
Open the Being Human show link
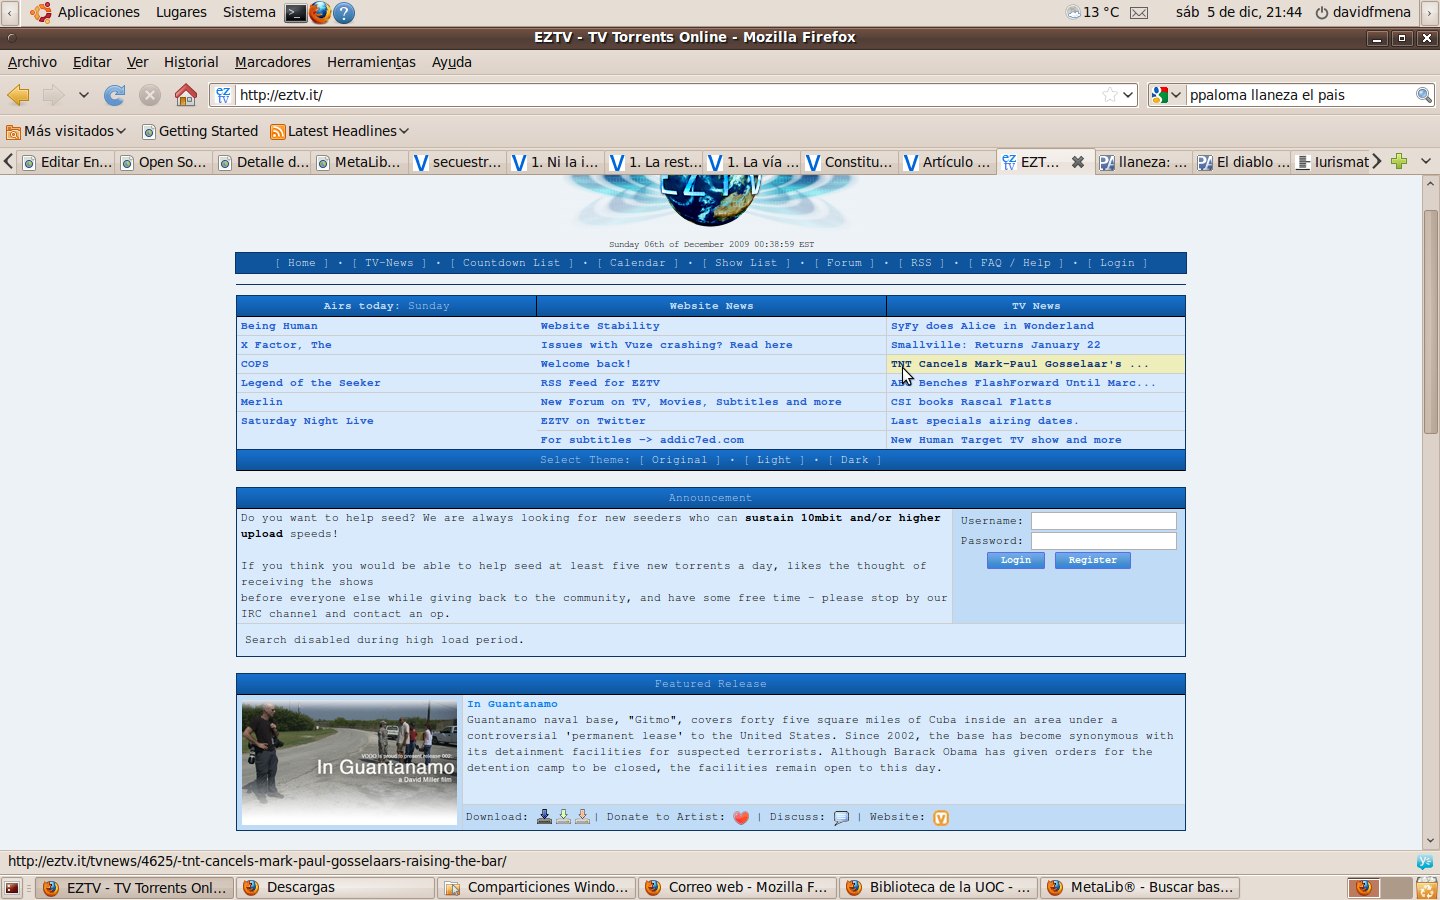coord(279,326)
